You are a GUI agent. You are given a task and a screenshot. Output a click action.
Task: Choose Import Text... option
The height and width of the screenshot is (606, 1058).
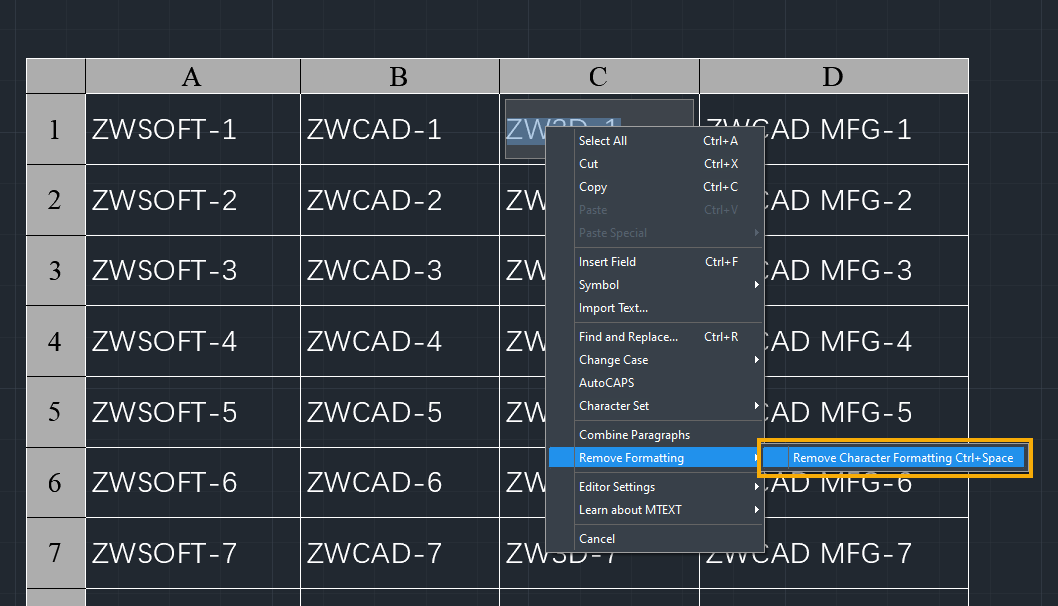[655, 307]
